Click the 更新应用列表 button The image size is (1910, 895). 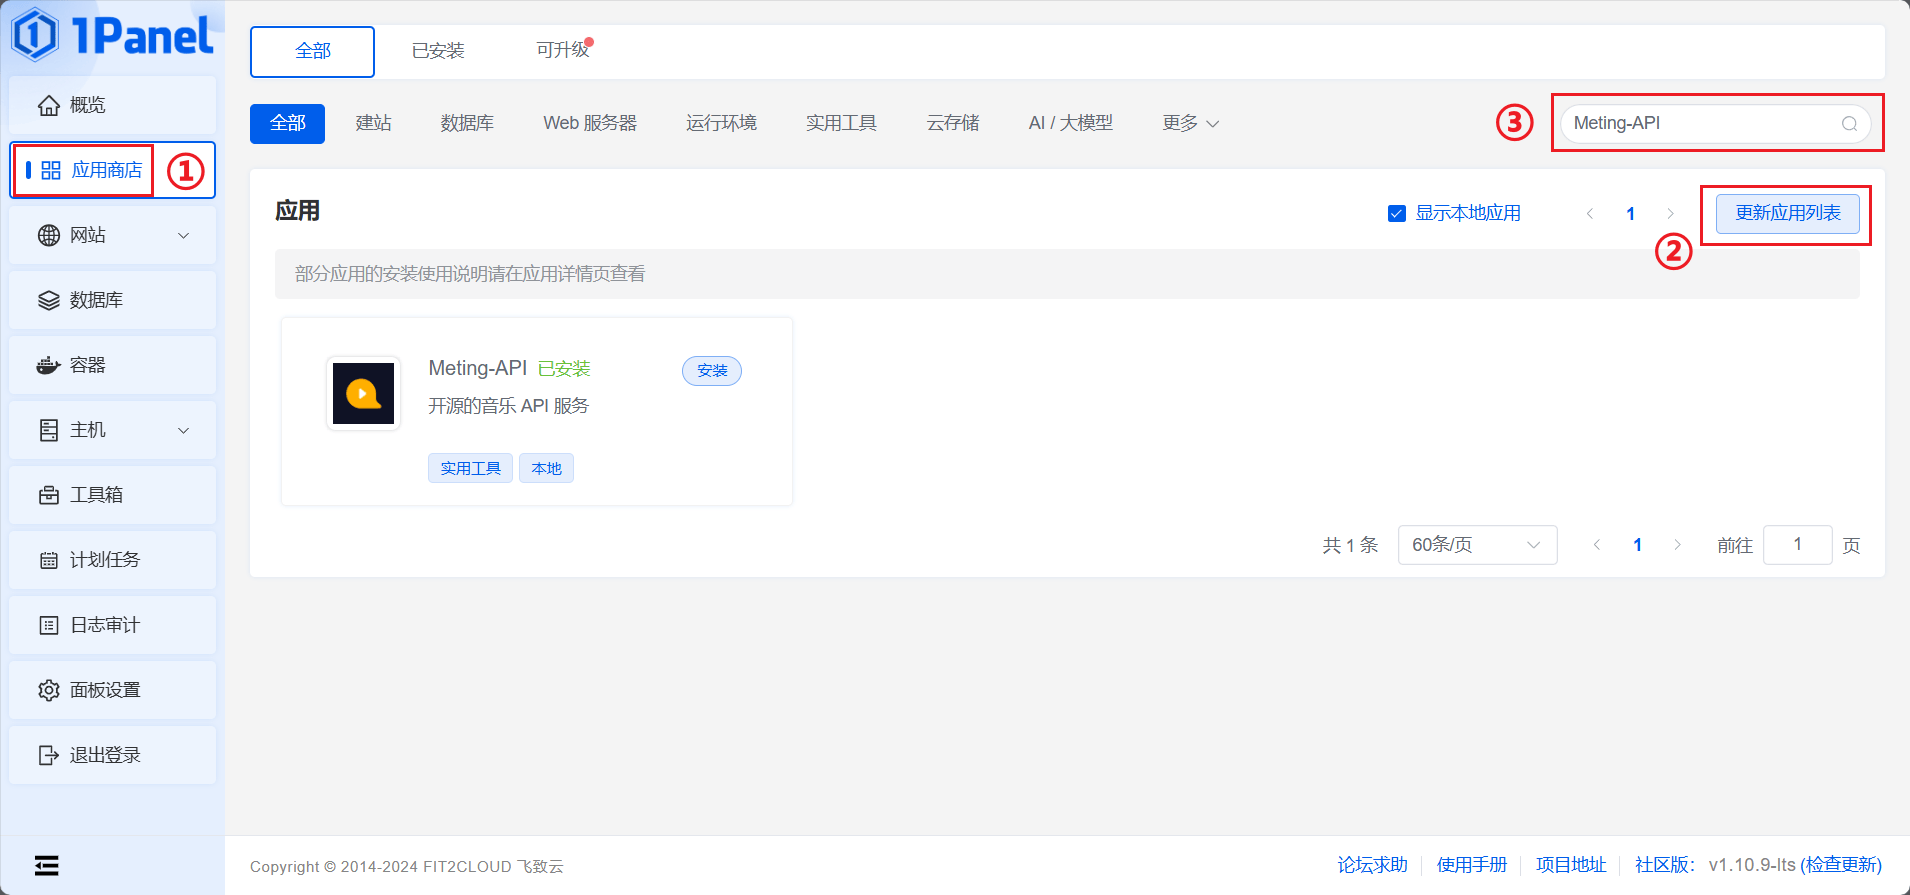(x=1787, y=213)
